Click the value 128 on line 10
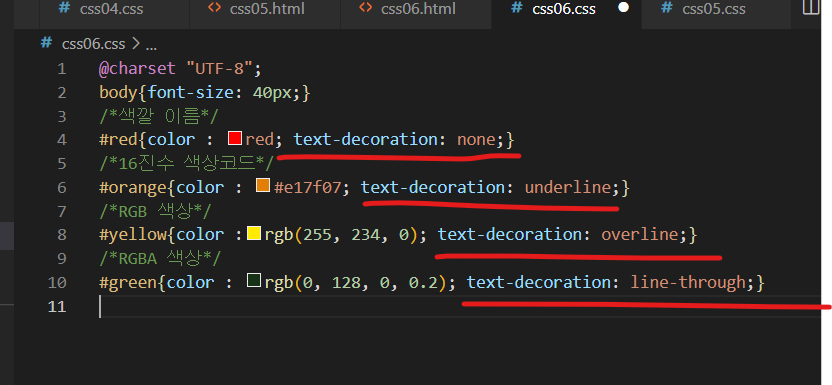 346,282
